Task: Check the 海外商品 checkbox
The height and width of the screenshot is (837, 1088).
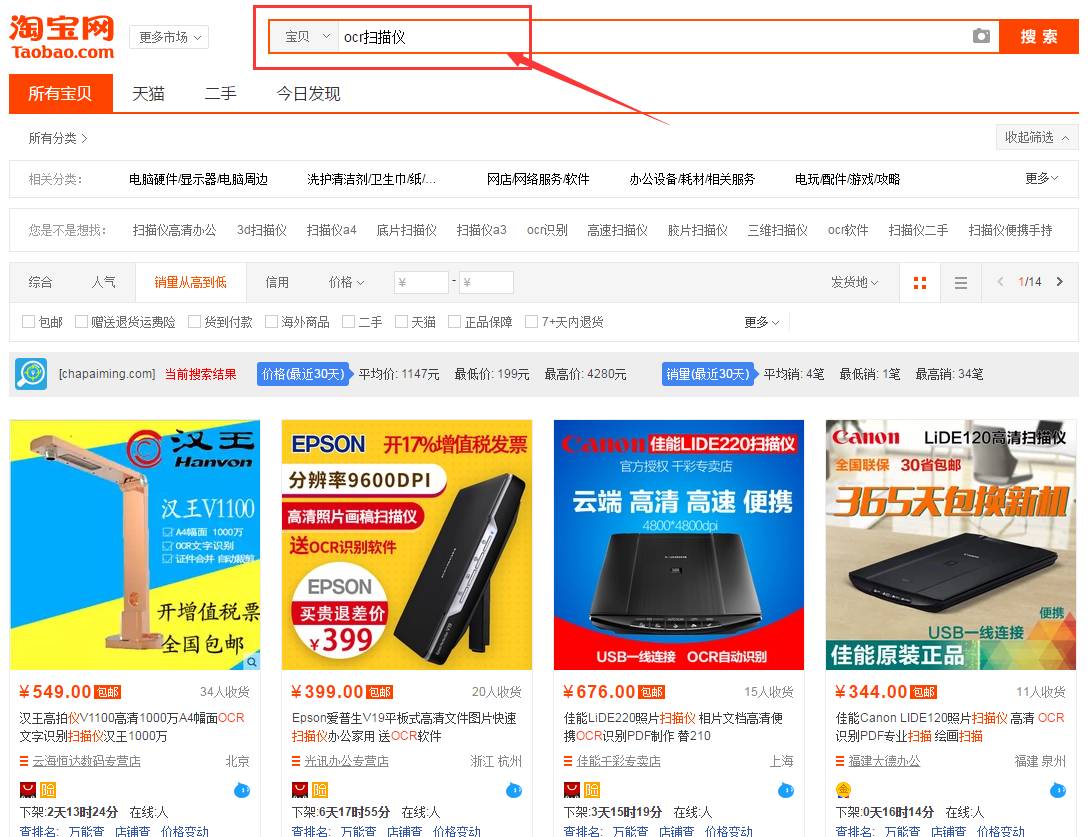Action: click(271, 322)
